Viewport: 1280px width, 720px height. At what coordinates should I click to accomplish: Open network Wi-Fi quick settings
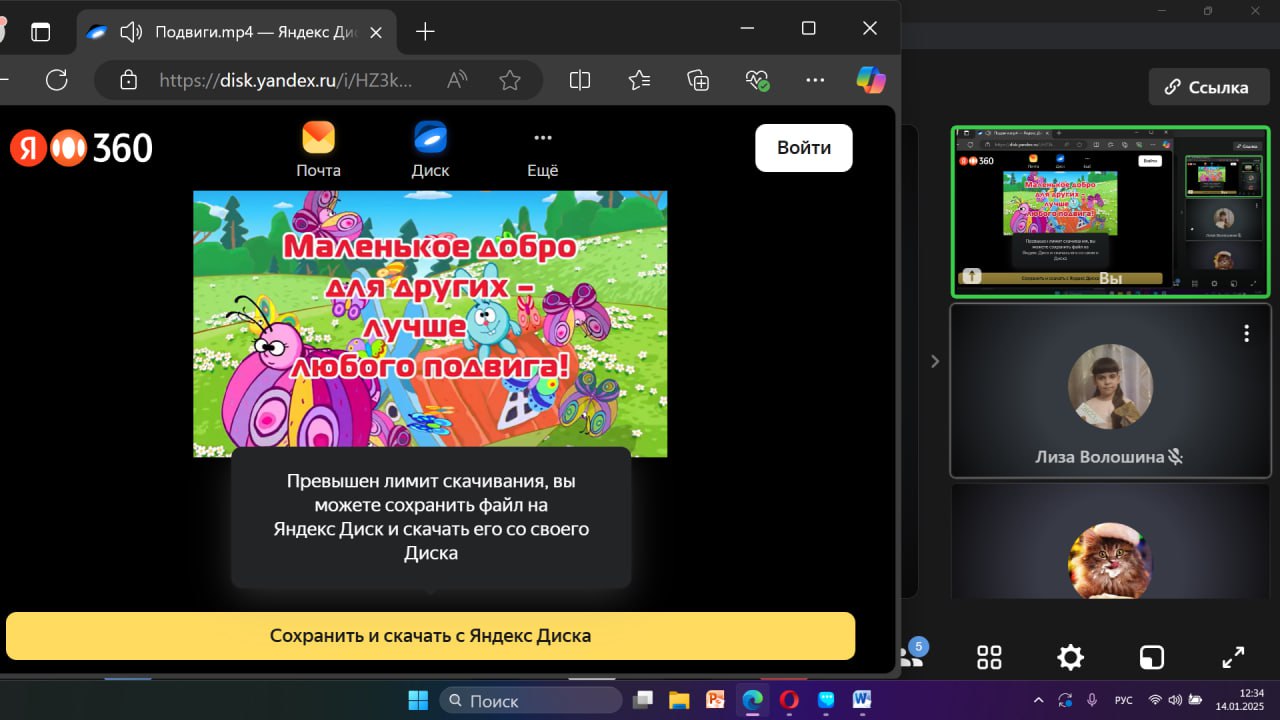coord(1155,700)
